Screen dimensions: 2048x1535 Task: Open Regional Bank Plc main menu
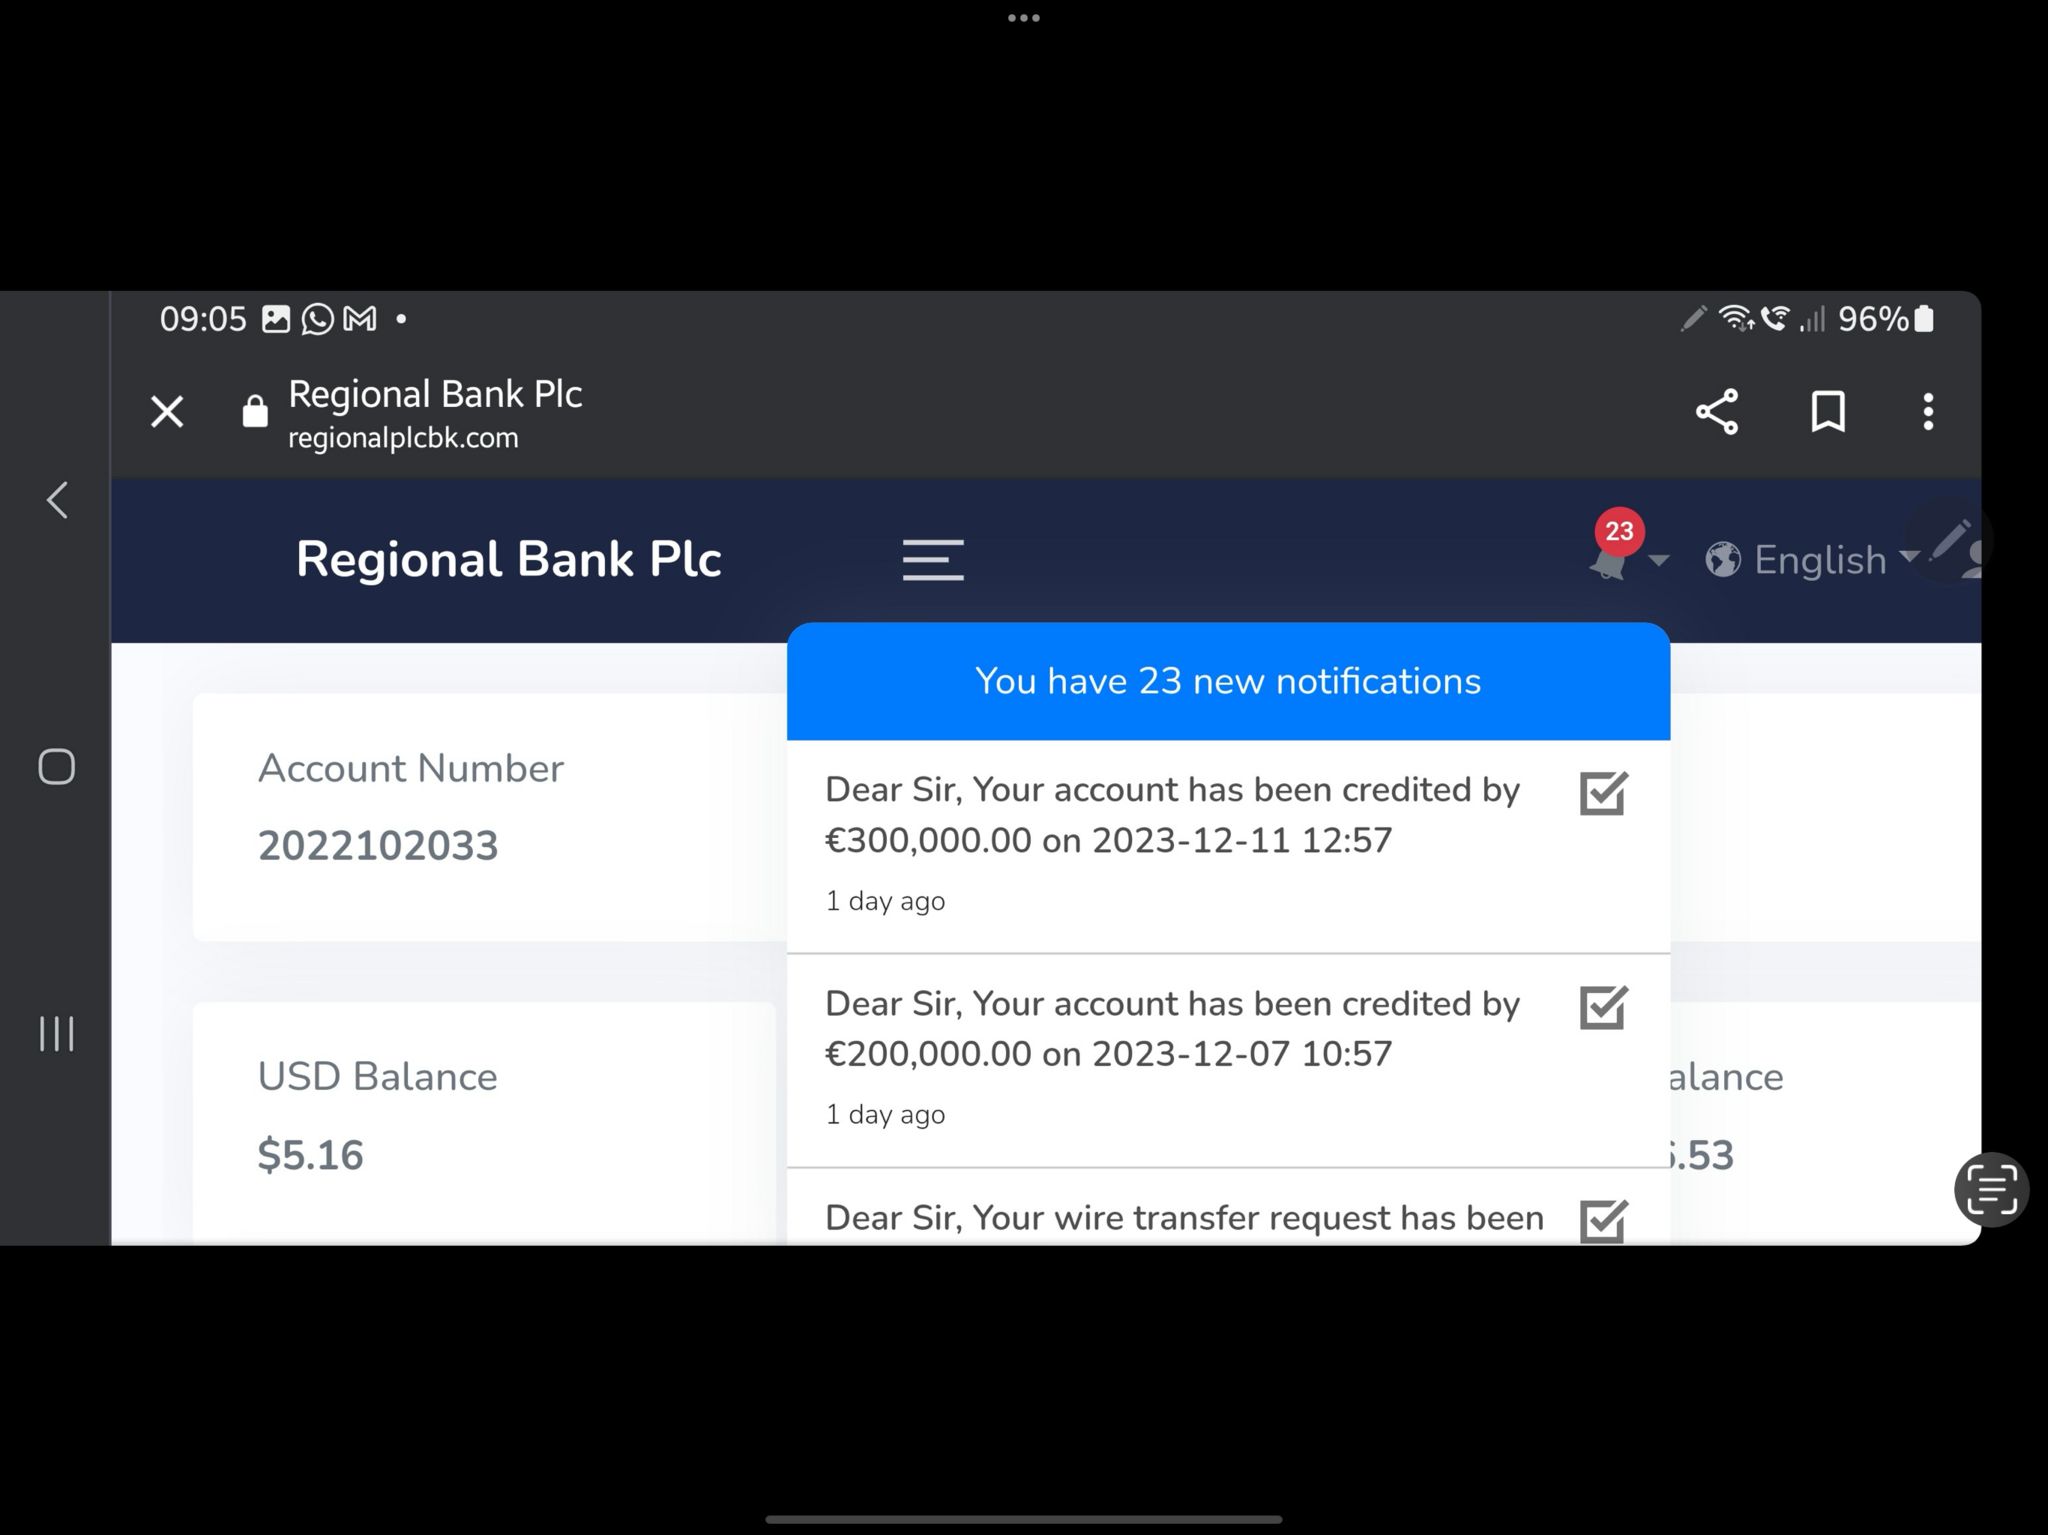pyautogui.click(x=935, y=561)
